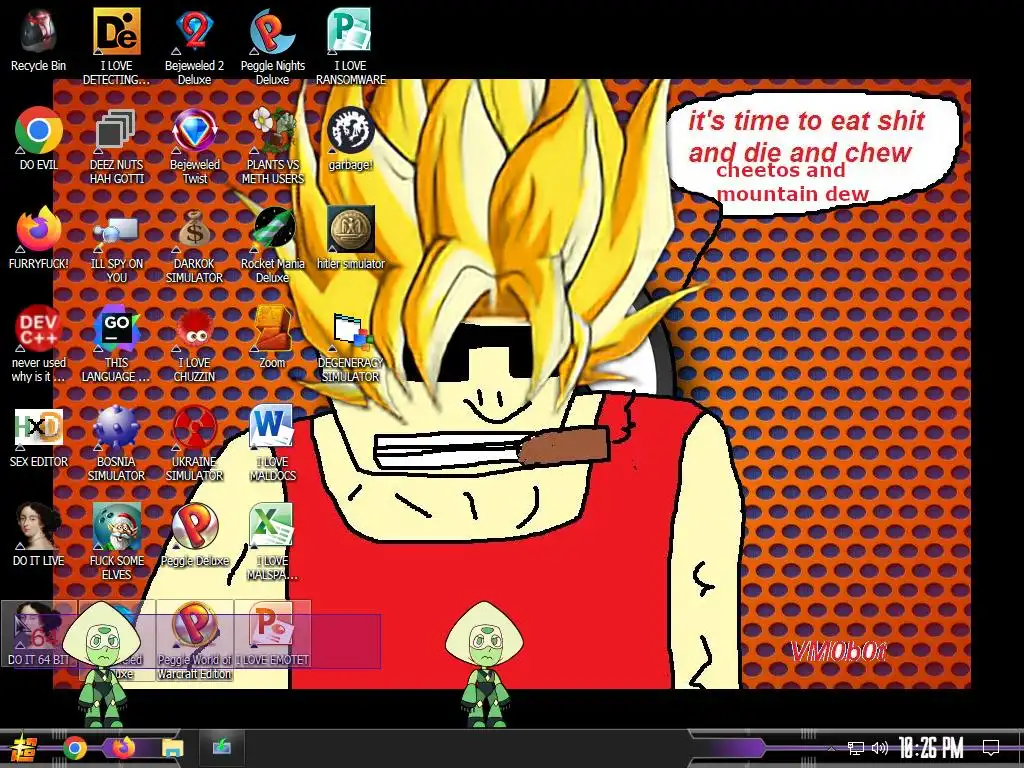Switch to the running app taskbar button
The image size is (1024, 768).
pos(221,747)
